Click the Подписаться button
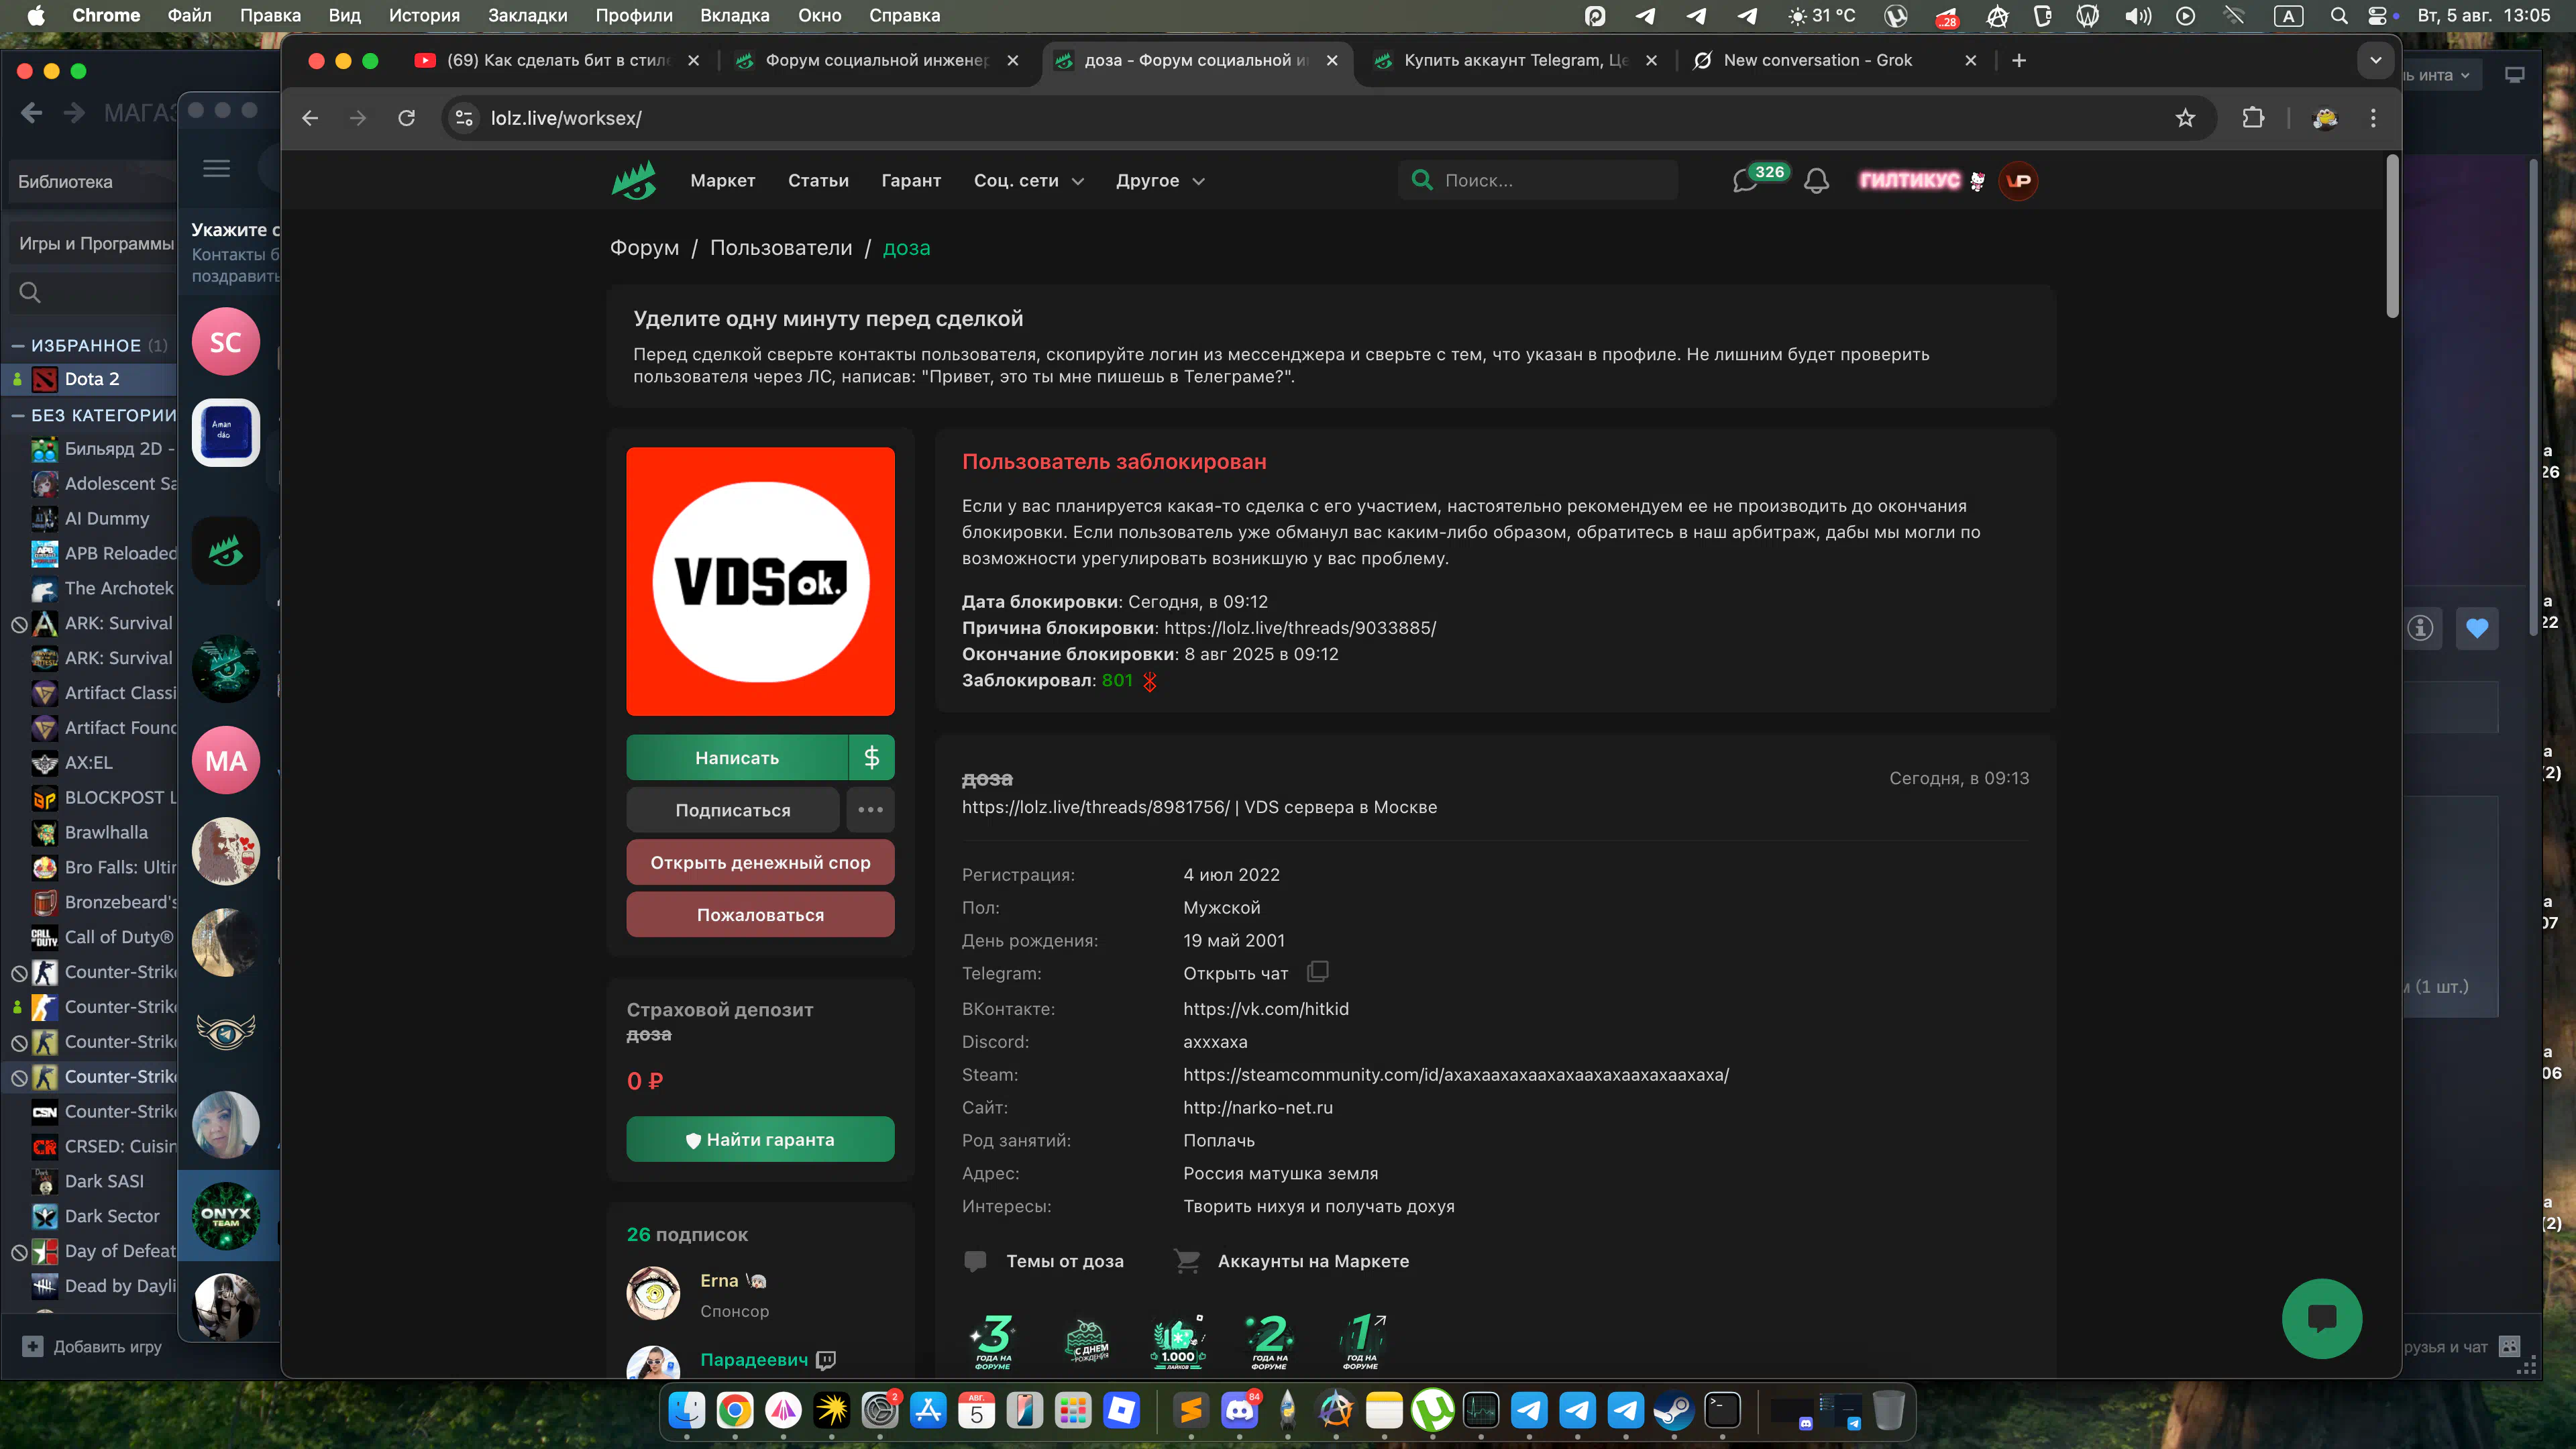The height and width of the screenshot is (1449, 2576). tap(732, 810)
